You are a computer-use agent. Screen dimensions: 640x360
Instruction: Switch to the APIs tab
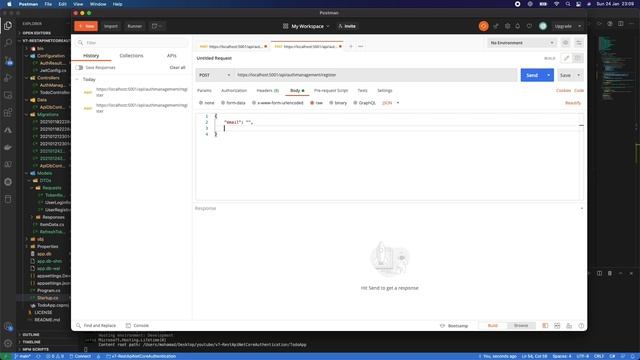171,56
